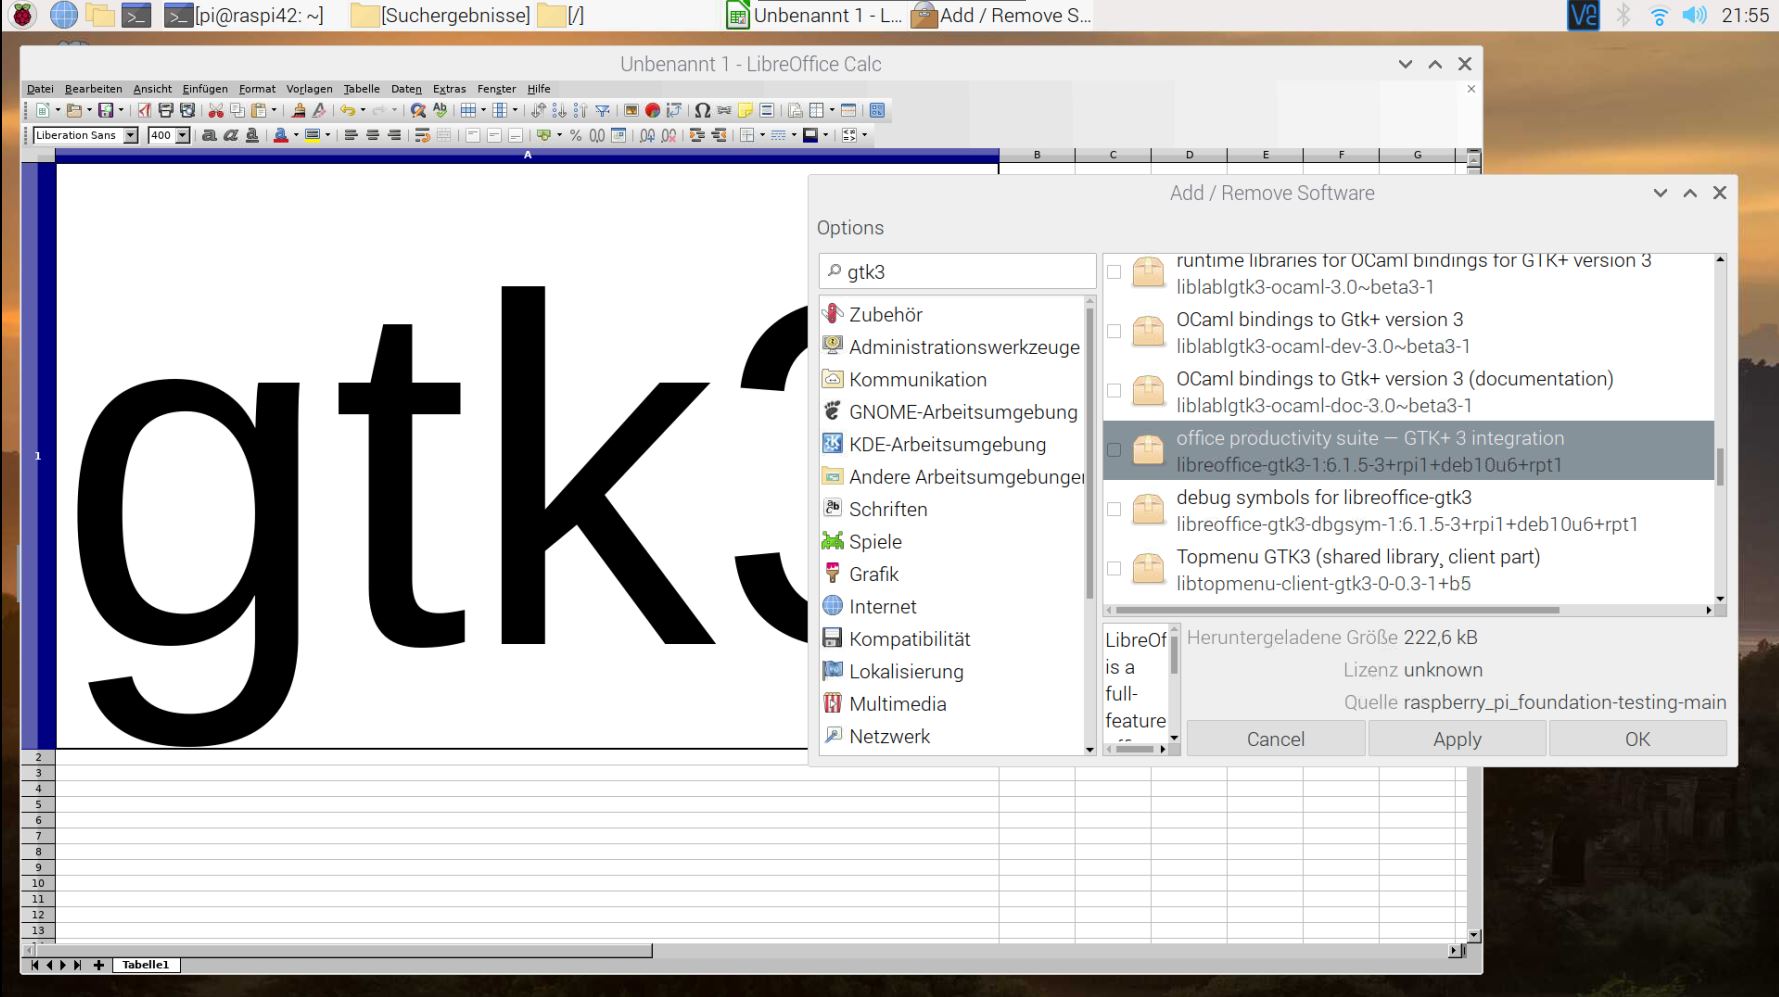Toggle italic formatting in Calc

tap(231, 135)
